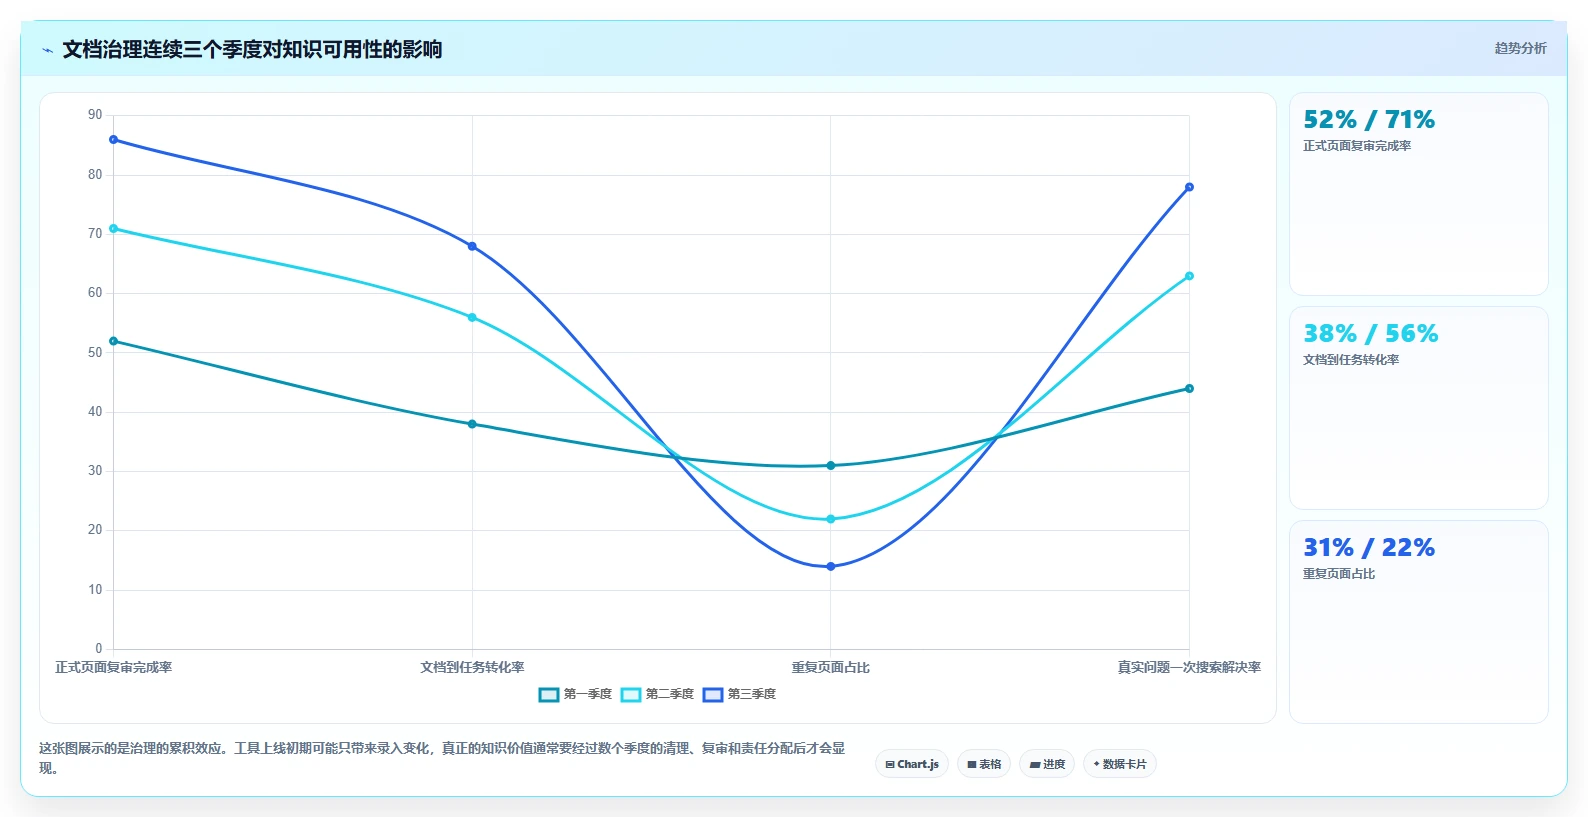Click 第二季度 data point at 真实问题一次搜索解决率 (63)
Screen dimensions: 1588x817
(x=1189, y=276)
